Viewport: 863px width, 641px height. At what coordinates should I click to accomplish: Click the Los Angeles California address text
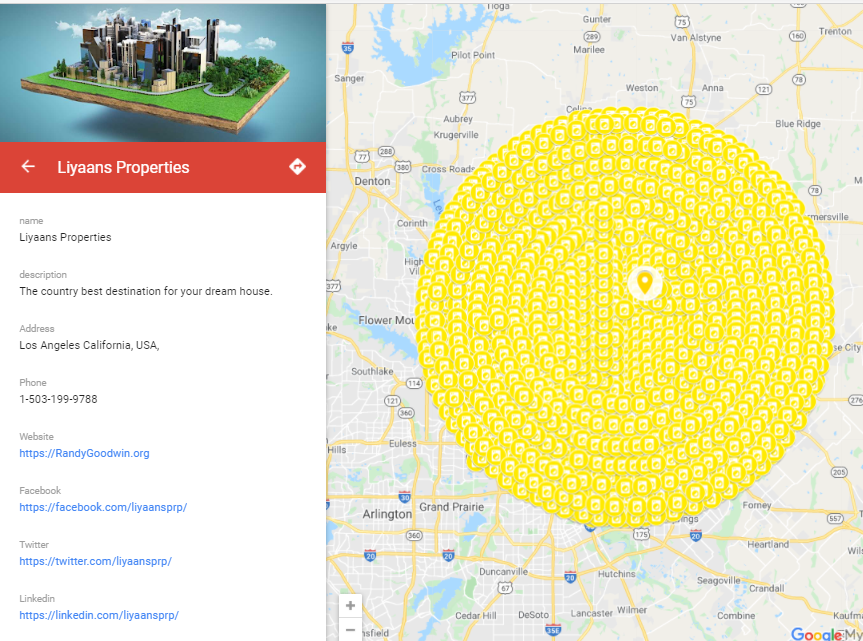tap(89, 345)
